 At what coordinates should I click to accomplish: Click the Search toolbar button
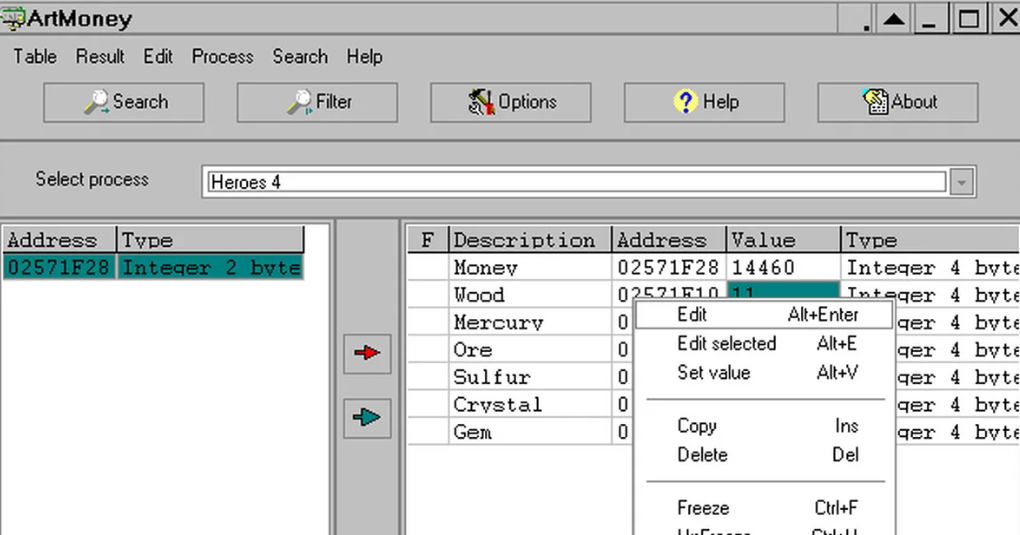(124, 102)
